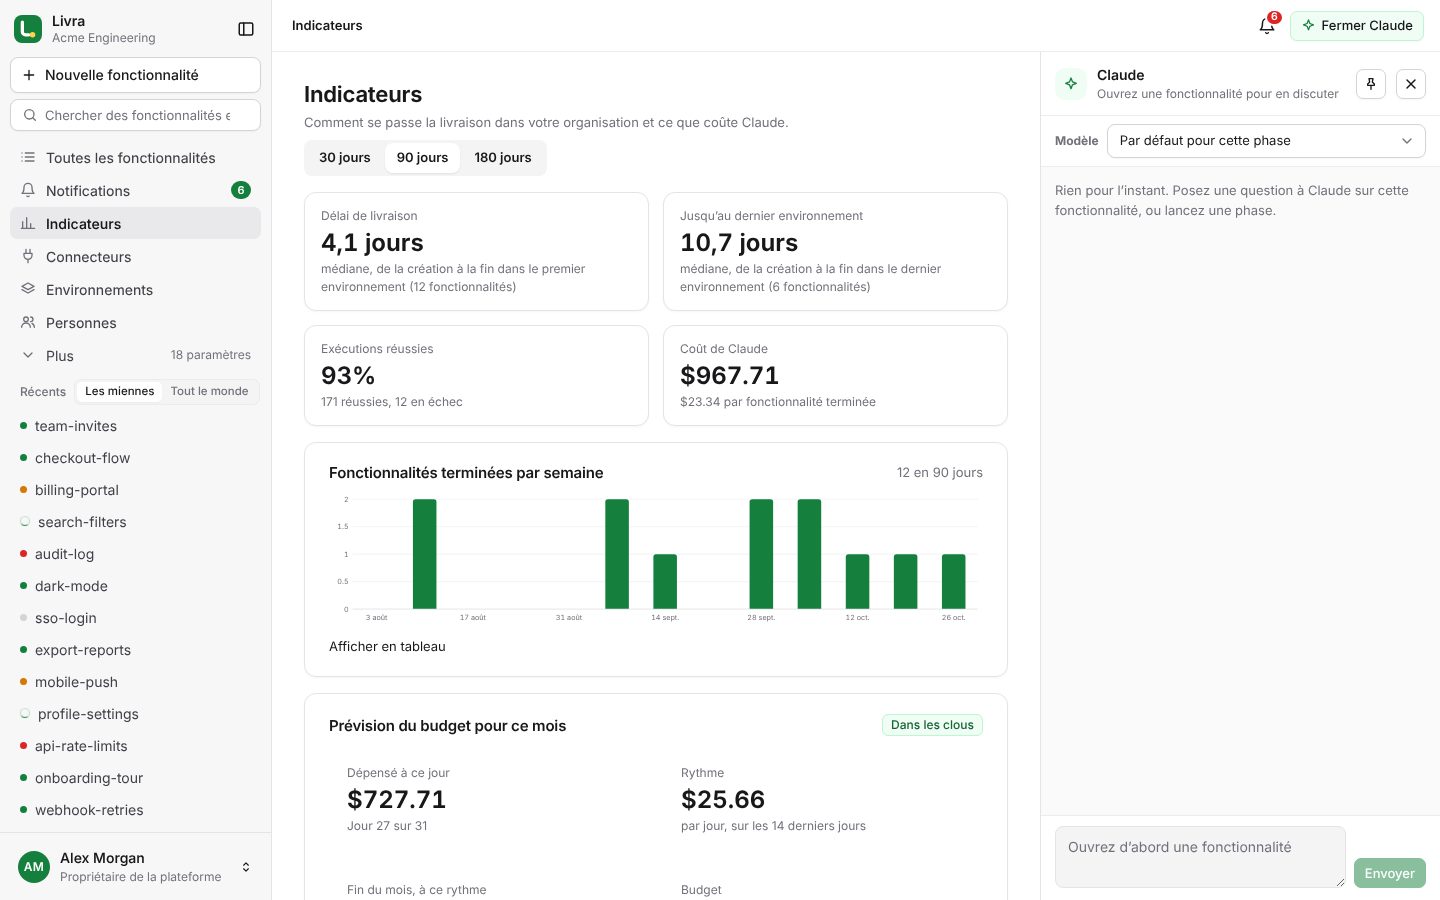The width and height of the screenshot is (1440, 900).
Task: Click Afficher en tableau link
Action: pos(387,647)
